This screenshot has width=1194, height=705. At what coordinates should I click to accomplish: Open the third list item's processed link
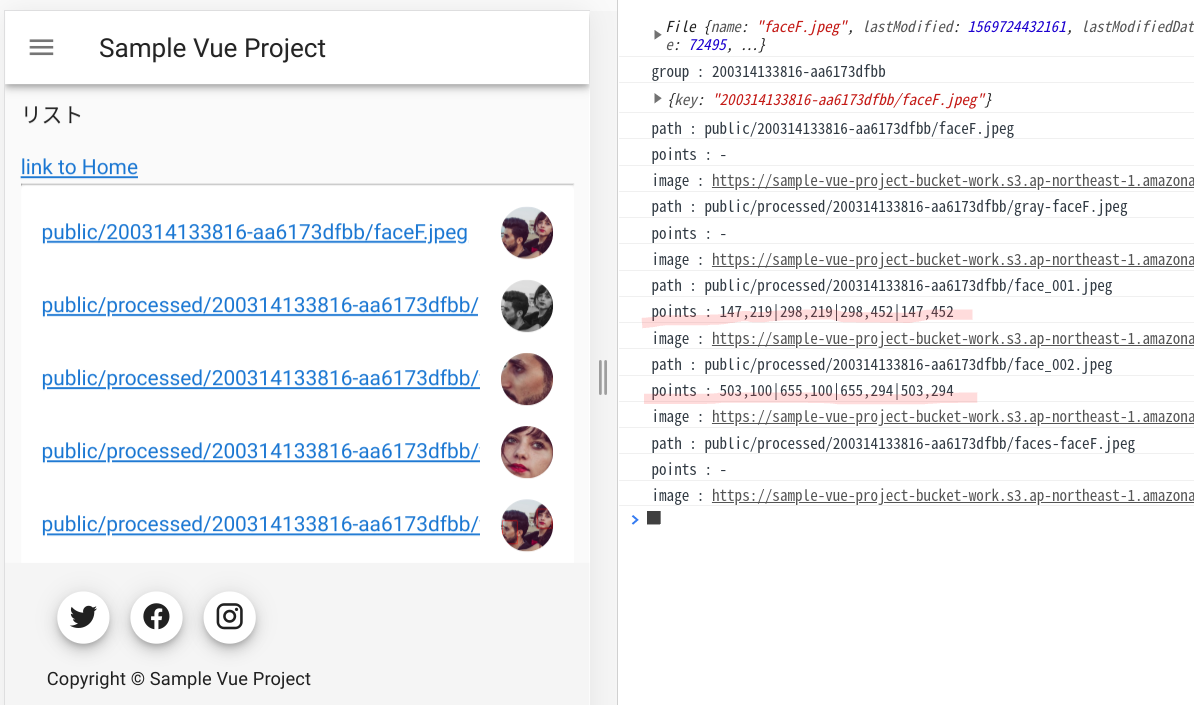point(260,379)
